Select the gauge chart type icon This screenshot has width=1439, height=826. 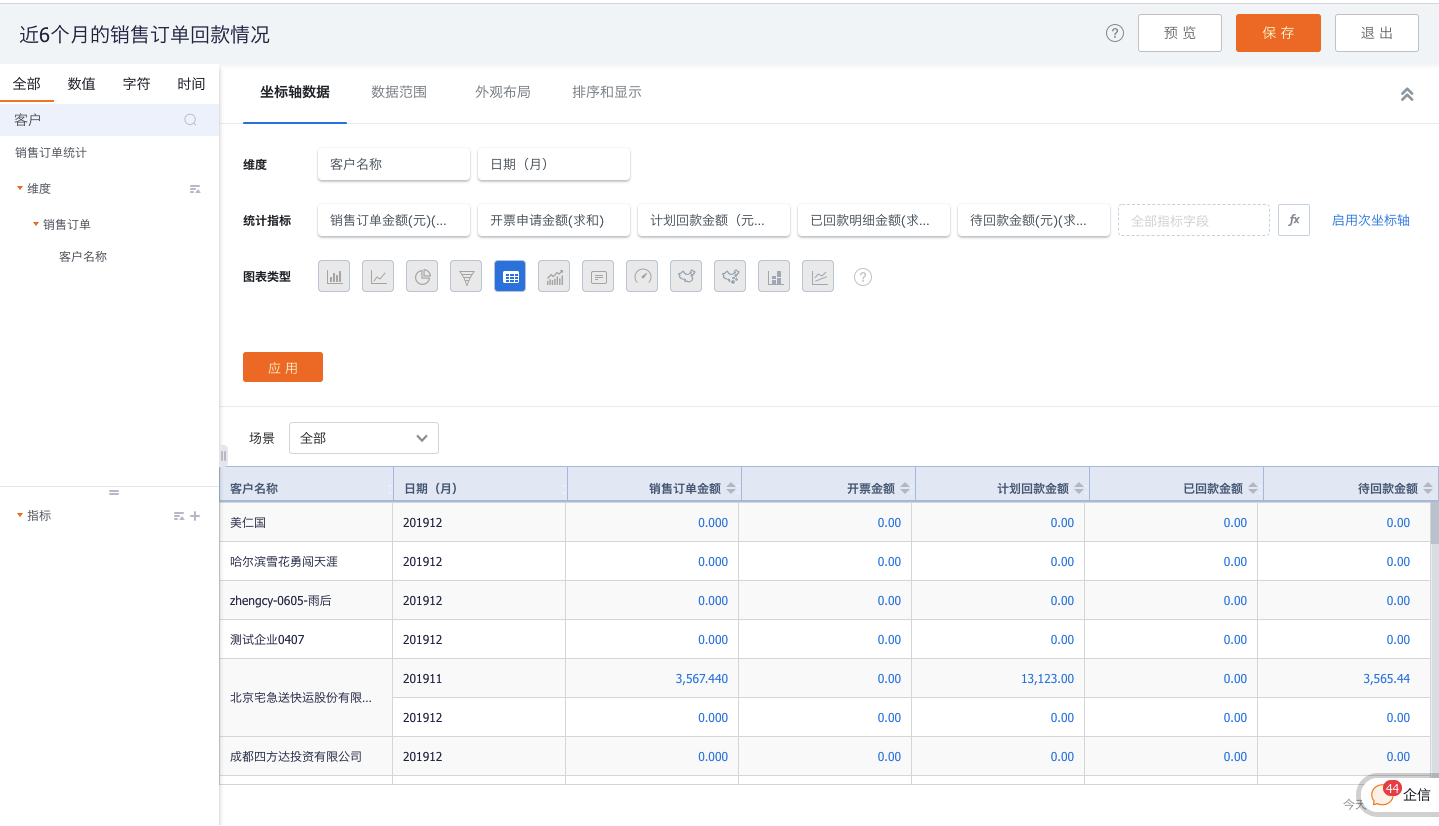(642, 277)
